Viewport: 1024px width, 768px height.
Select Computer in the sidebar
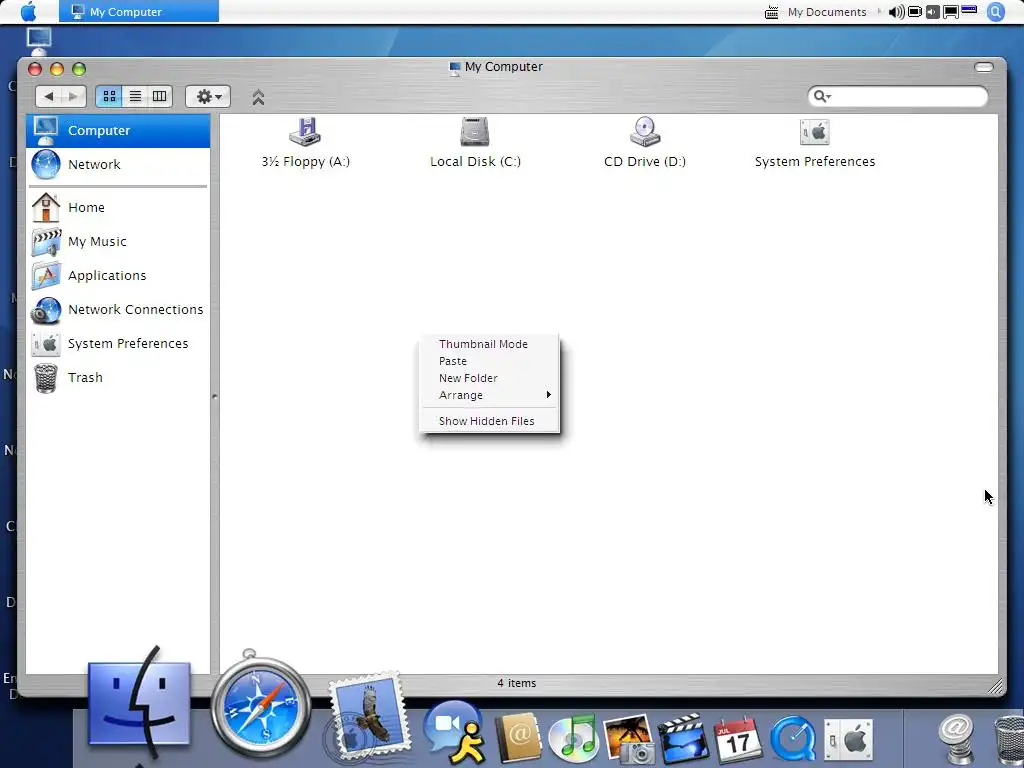[x=118, y=131]
